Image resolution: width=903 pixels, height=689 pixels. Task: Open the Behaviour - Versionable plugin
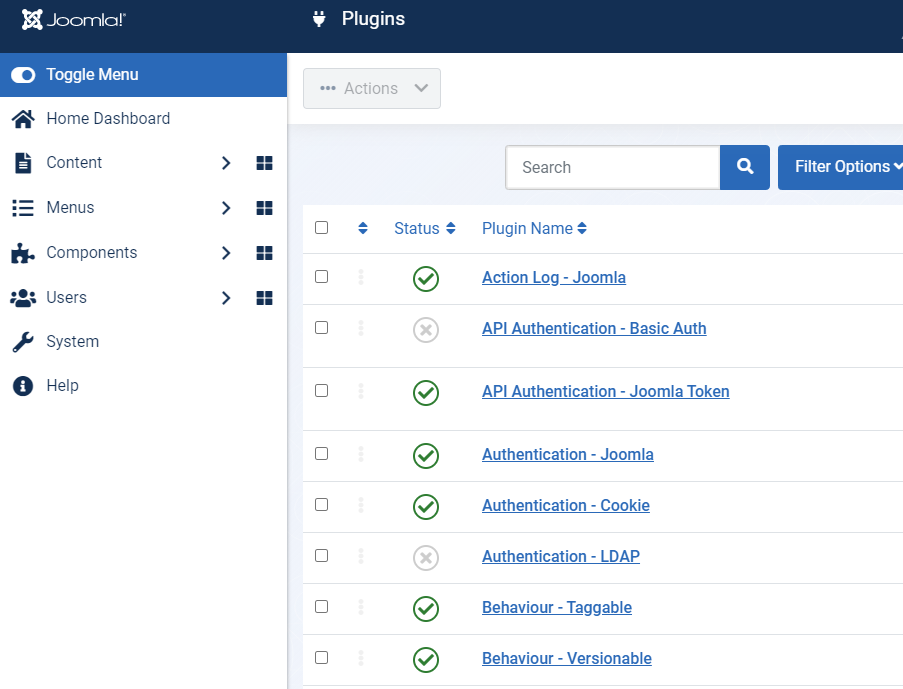(x=567, y=658)
